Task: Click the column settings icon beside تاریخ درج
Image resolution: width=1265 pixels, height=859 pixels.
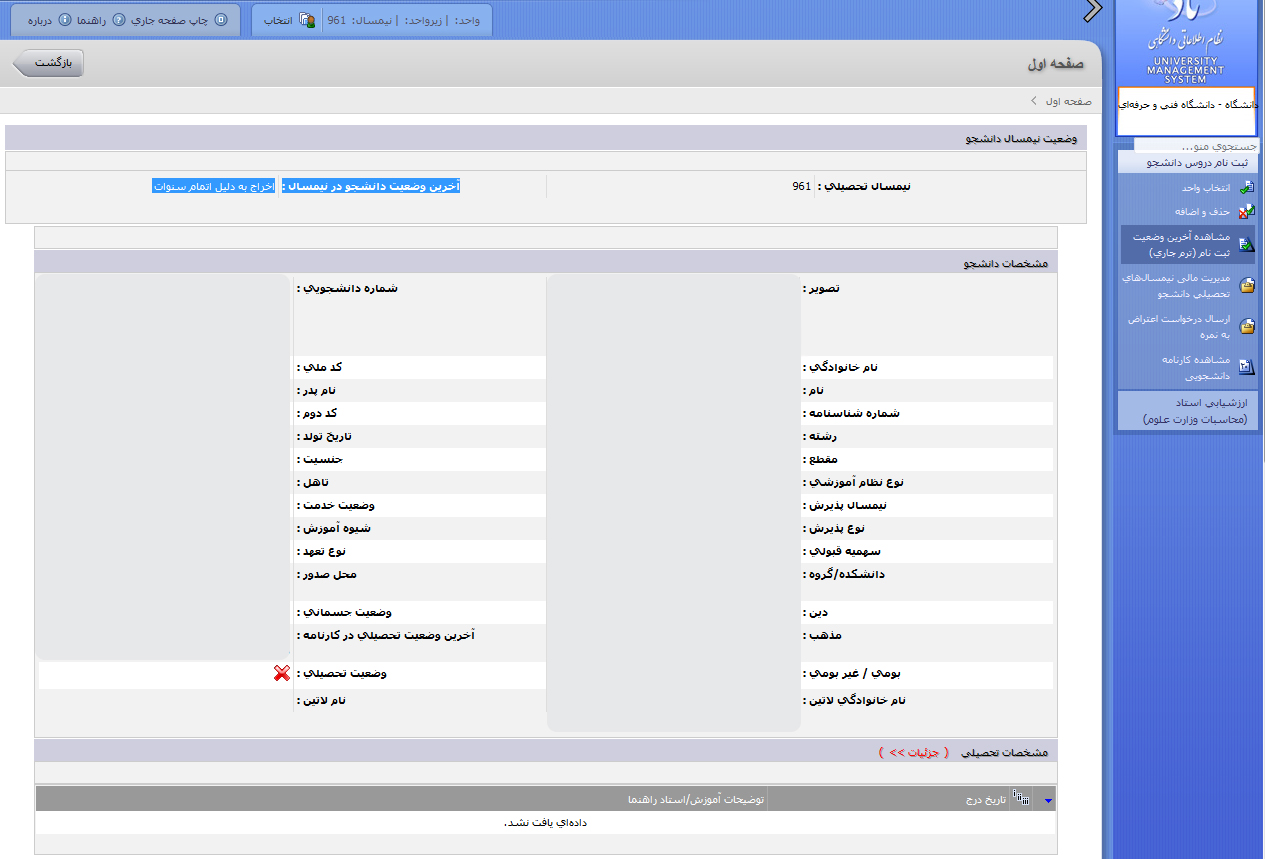Action: click(1021, 797)
